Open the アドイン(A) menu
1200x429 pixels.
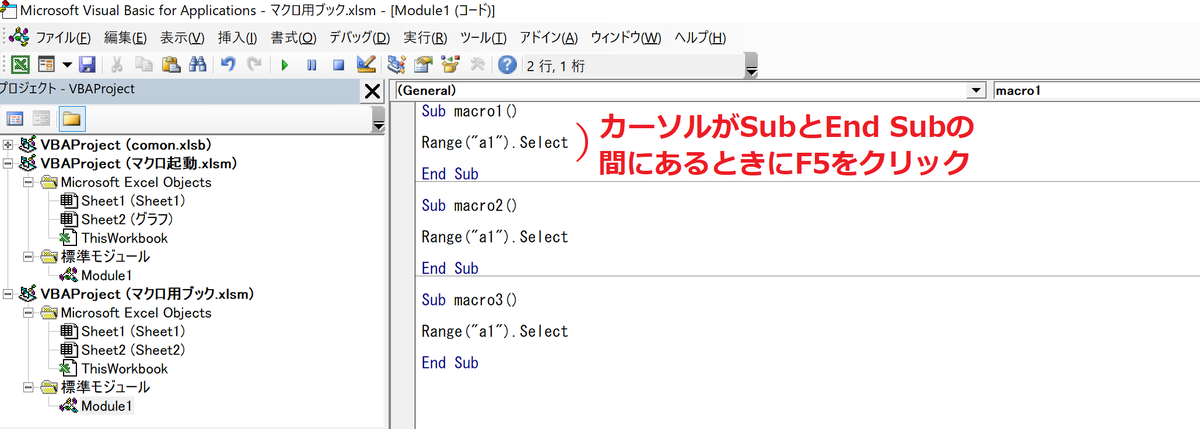549,37
